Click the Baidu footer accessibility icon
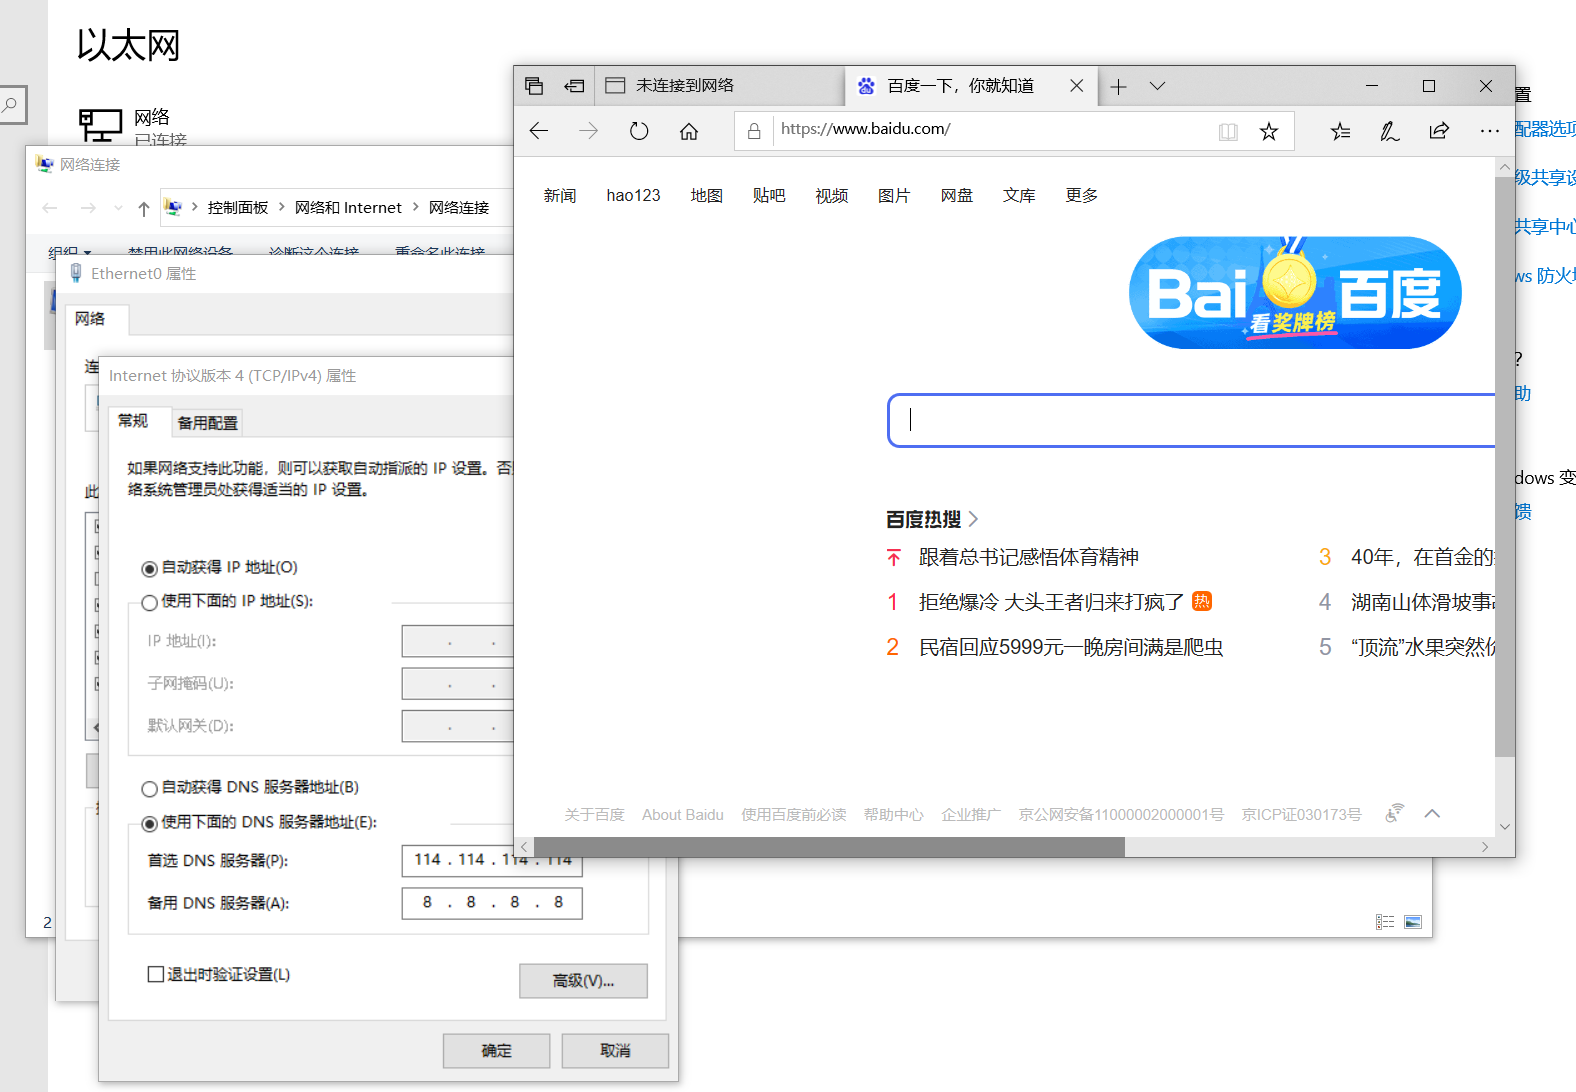This screenshot has height=1092, width=1576. [1395, 814]
